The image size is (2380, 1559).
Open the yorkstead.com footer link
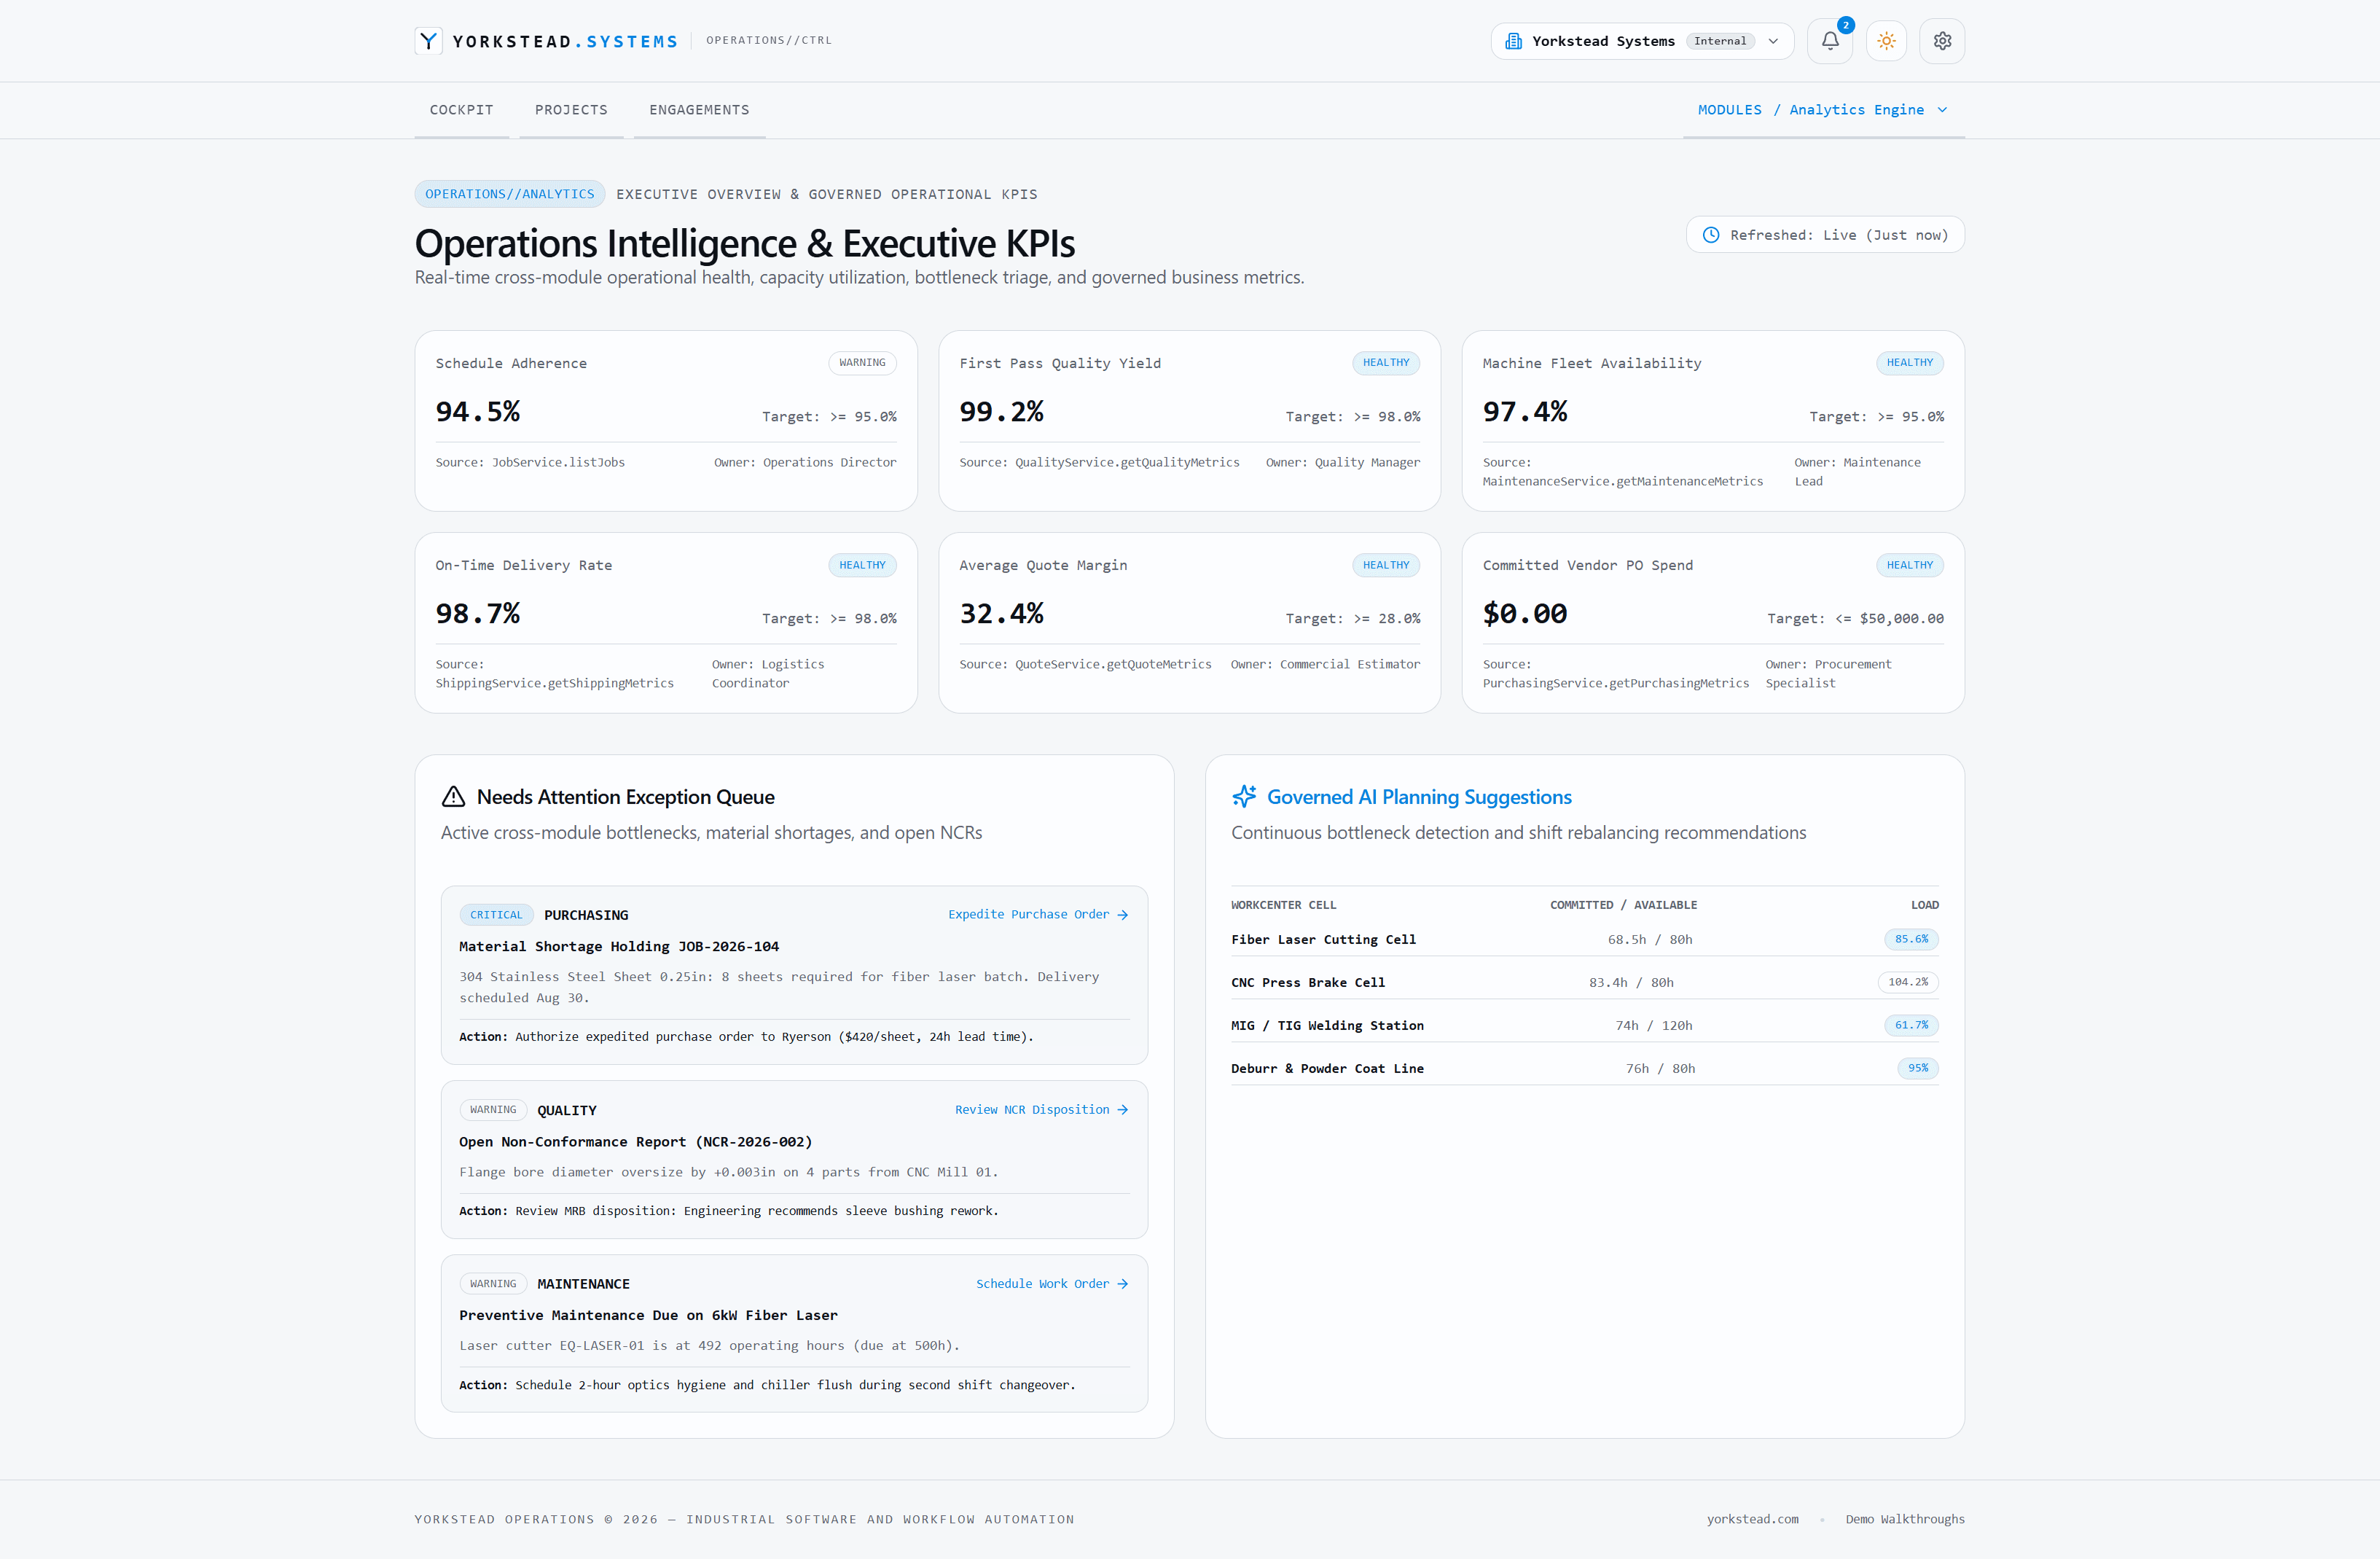coord(1752,1519)
